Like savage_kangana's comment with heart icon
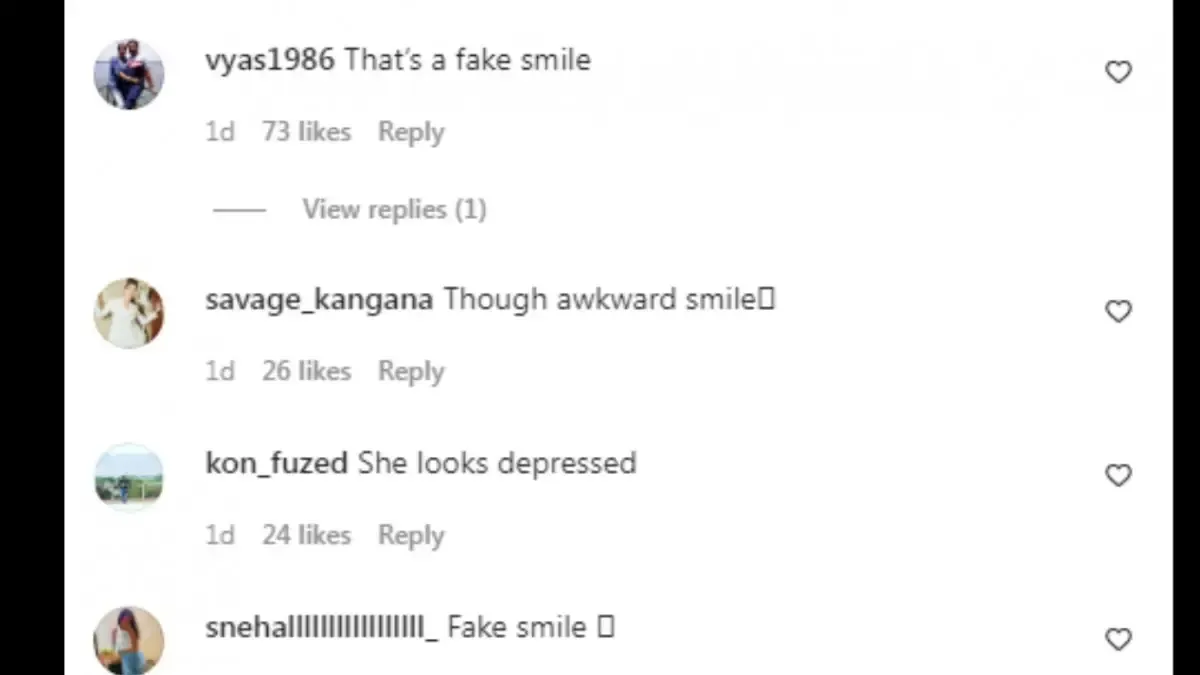 click(1118, 312)
